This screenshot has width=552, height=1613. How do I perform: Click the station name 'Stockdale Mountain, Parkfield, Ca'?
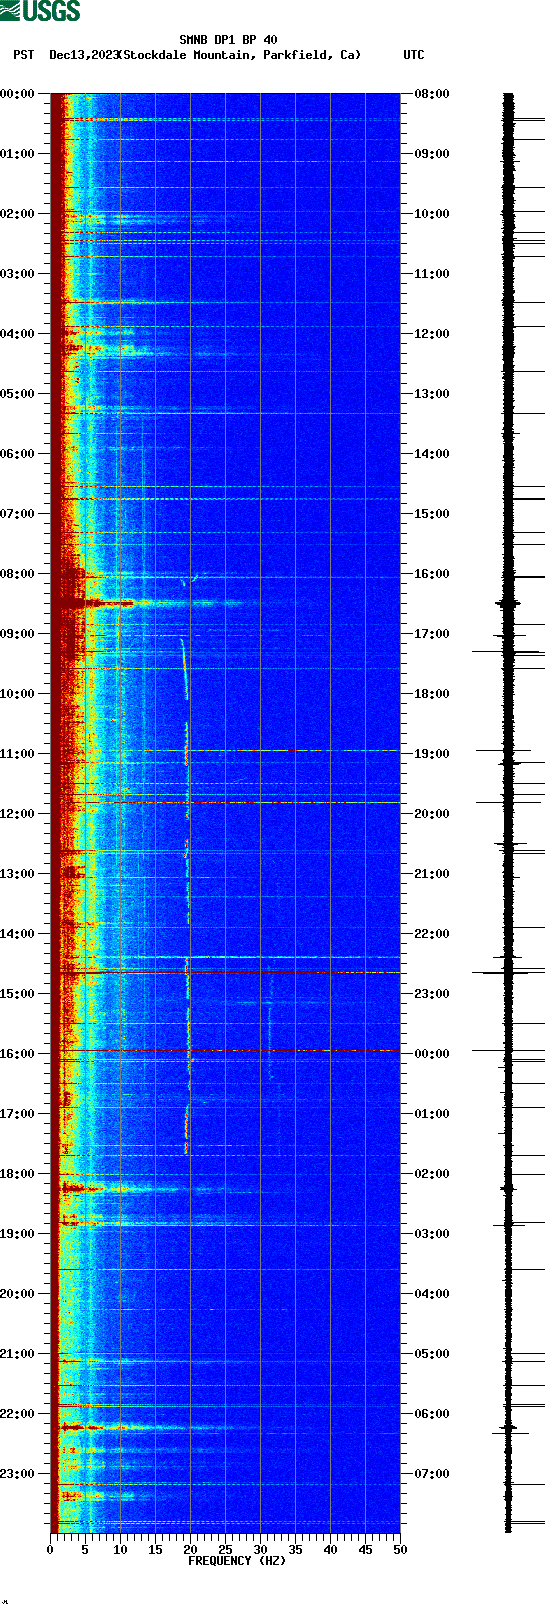point(239,55)
